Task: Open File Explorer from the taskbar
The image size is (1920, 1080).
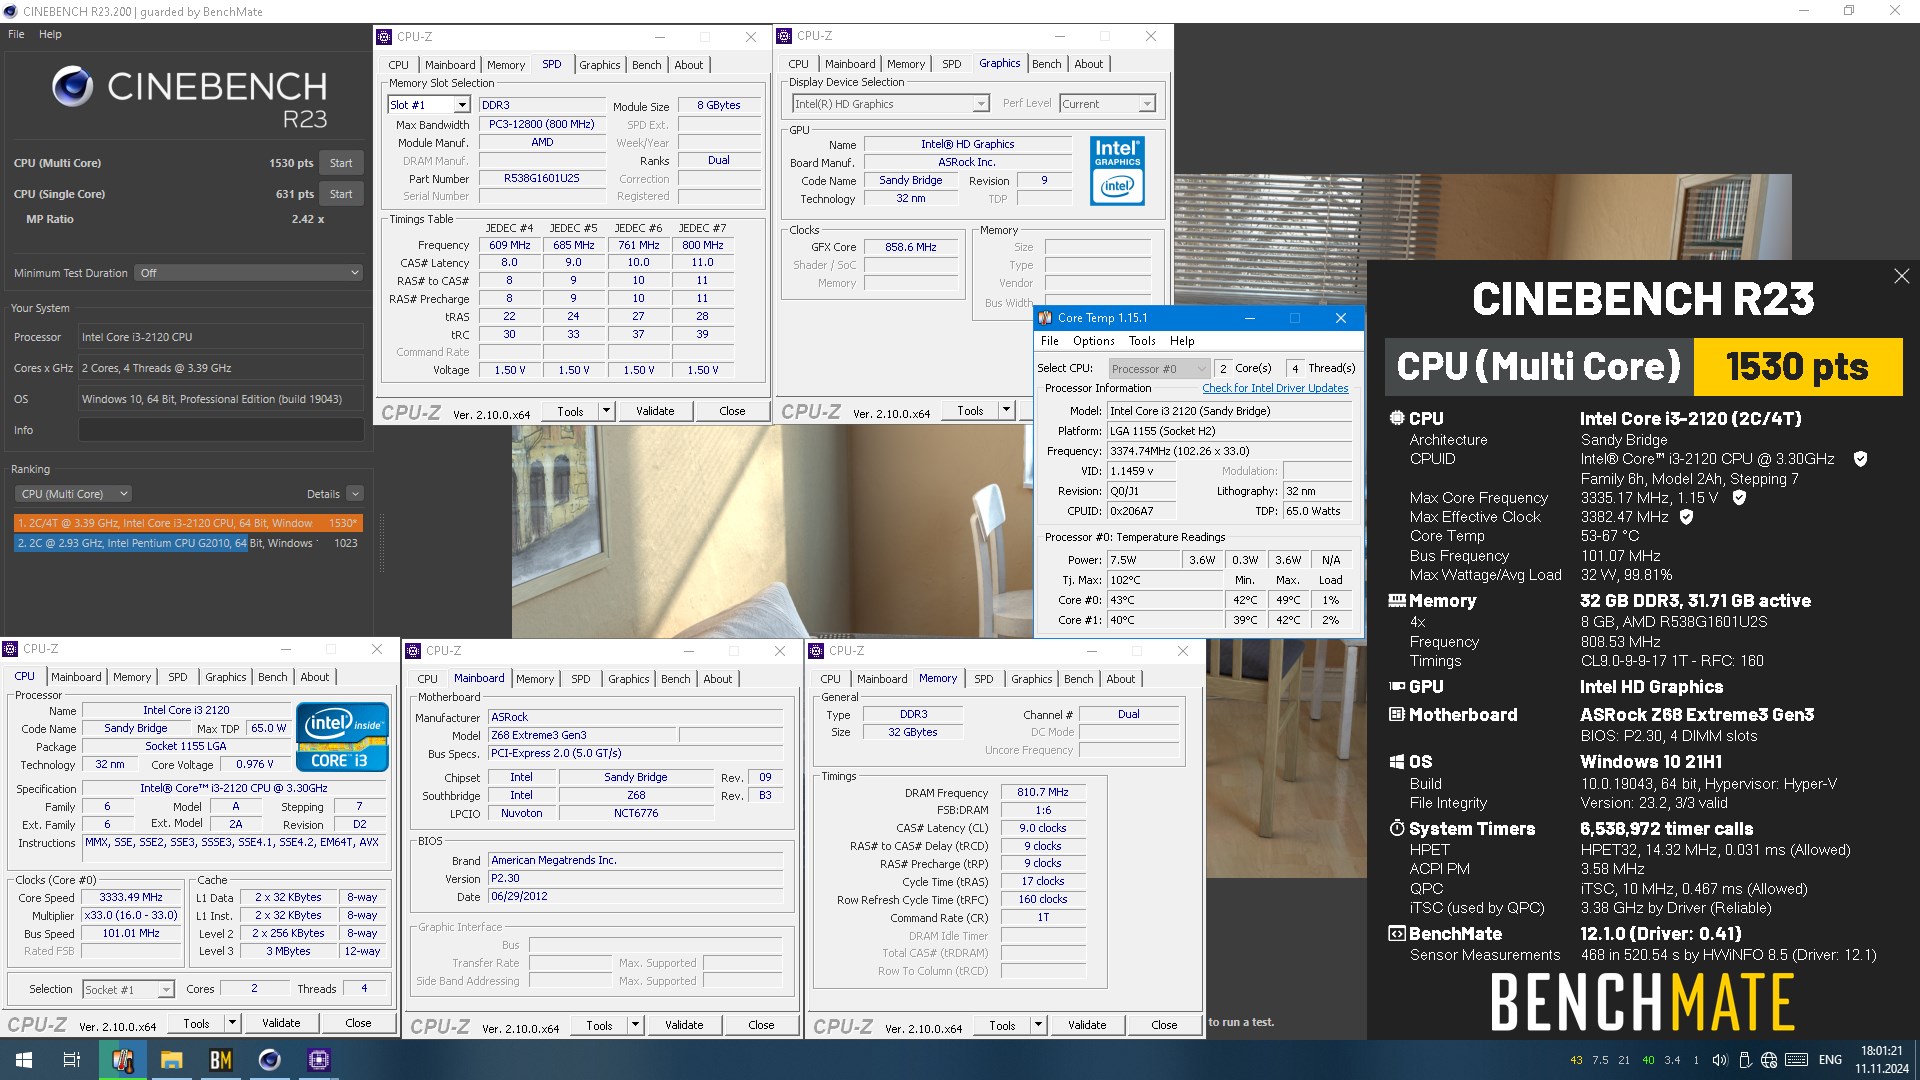Action: (x=172, y=1060)
